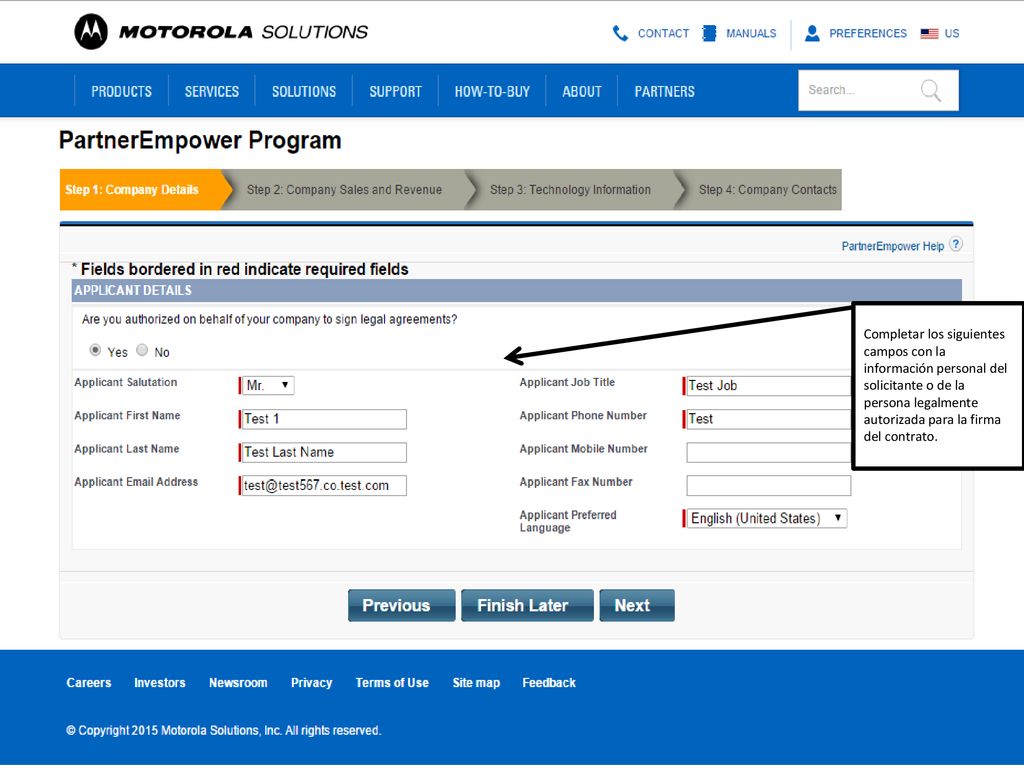Open the Applicant Preferred Language dropdown
This screenshot has width=1024, height=768.
(x=765, y=519)
